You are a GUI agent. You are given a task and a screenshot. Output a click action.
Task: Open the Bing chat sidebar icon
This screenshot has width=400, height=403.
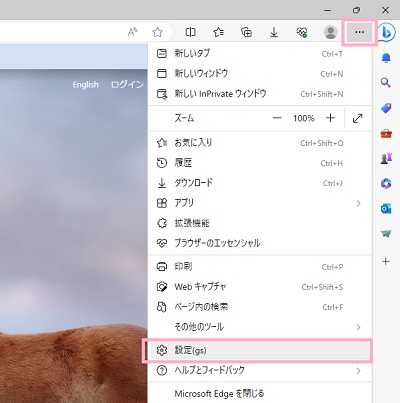[x=388, y=32]
